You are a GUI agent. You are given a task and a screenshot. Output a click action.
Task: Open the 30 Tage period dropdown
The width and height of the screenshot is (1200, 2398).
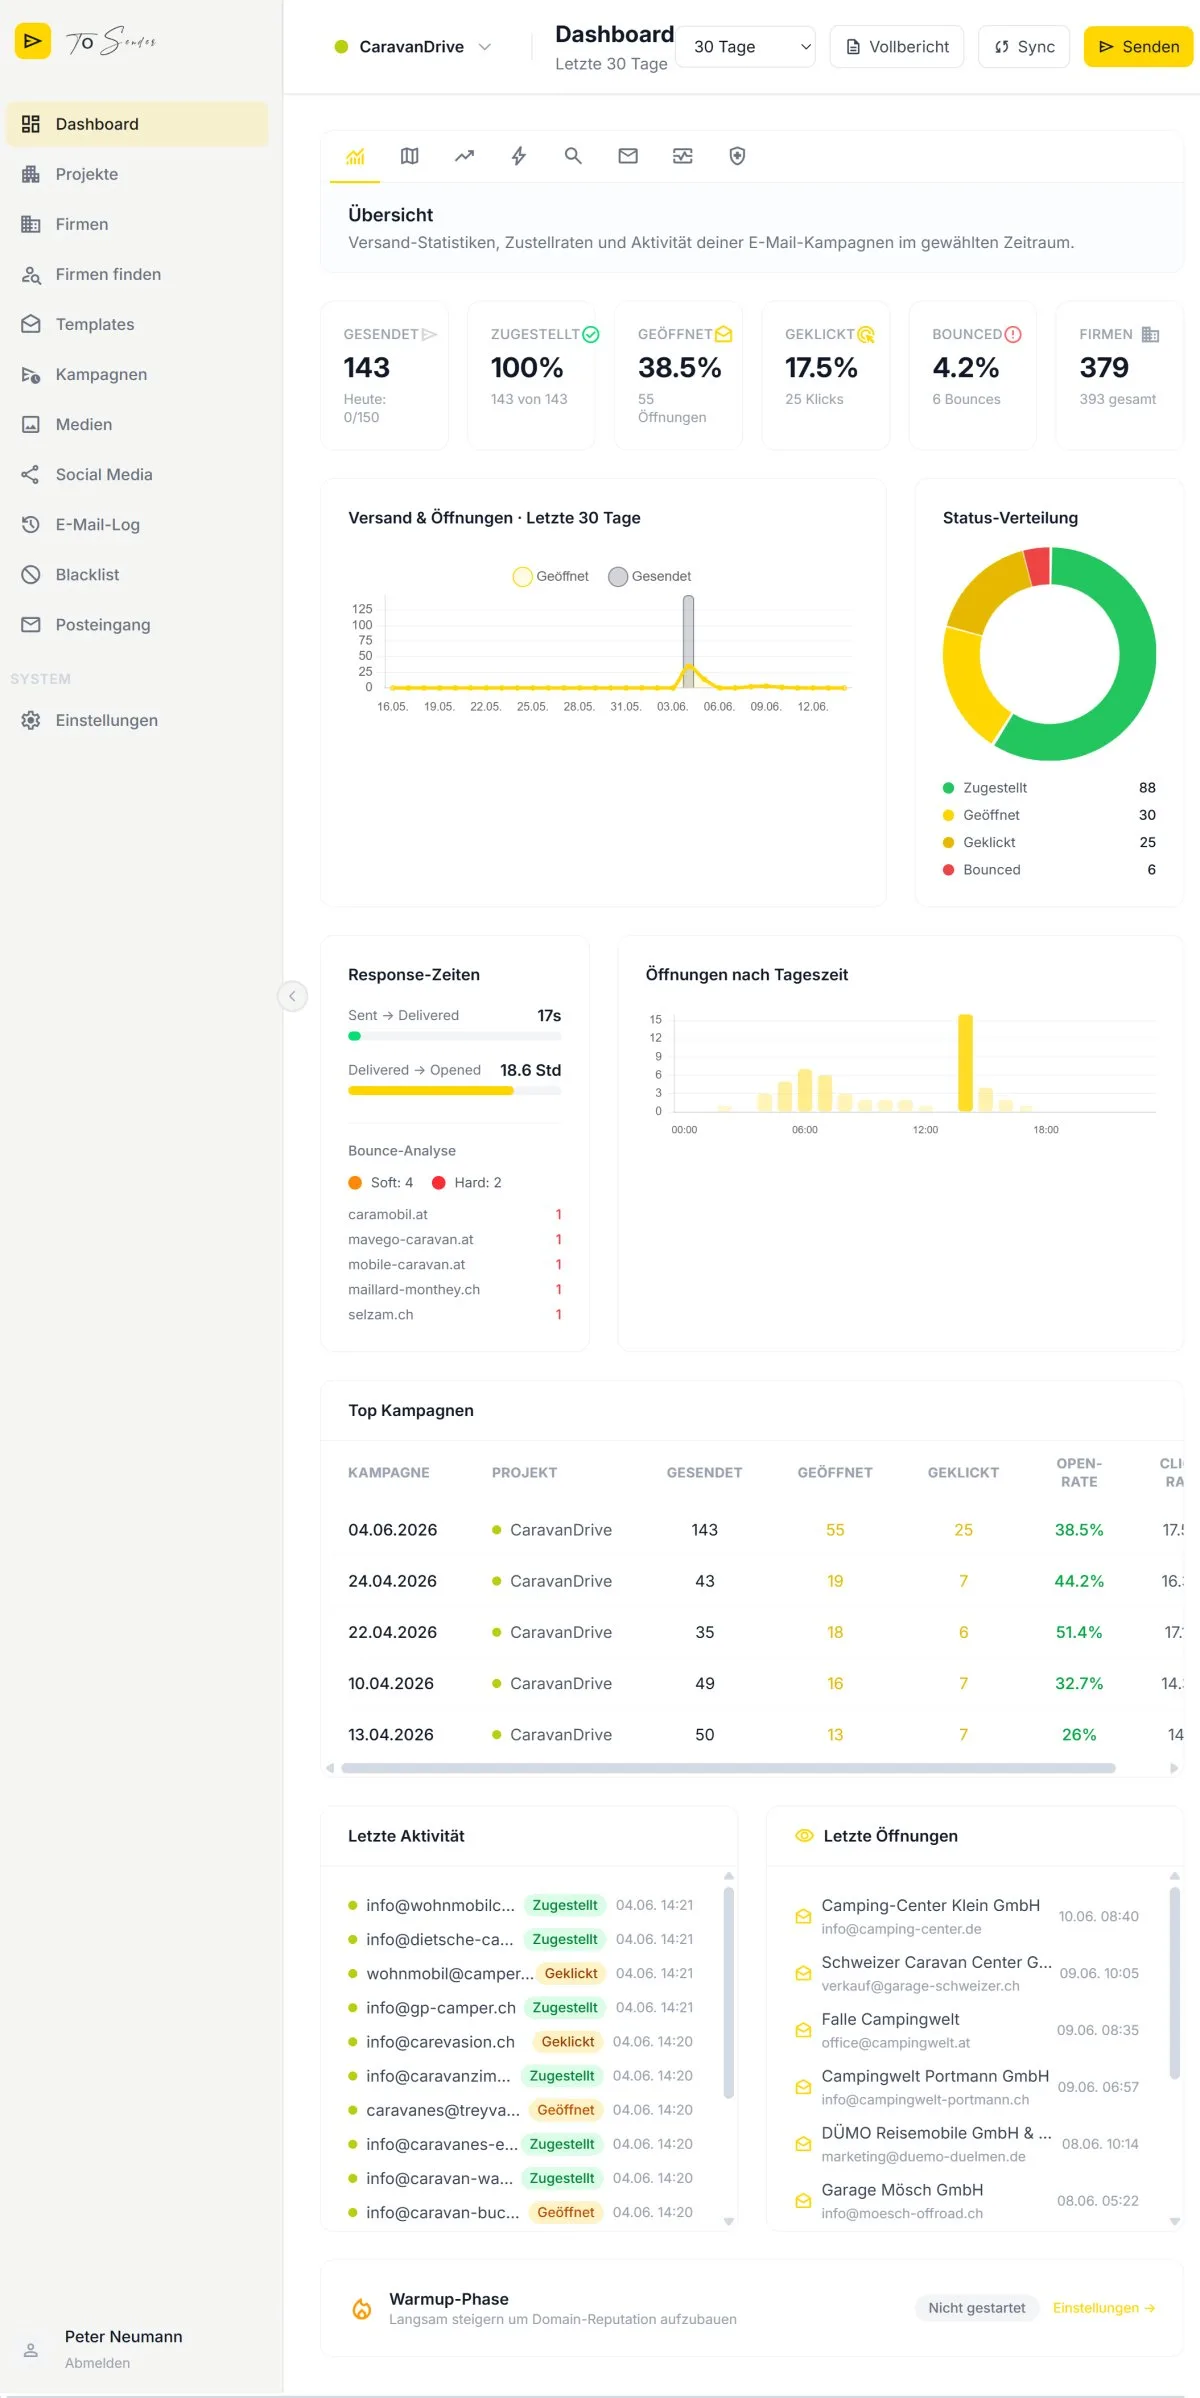(746, 47)
